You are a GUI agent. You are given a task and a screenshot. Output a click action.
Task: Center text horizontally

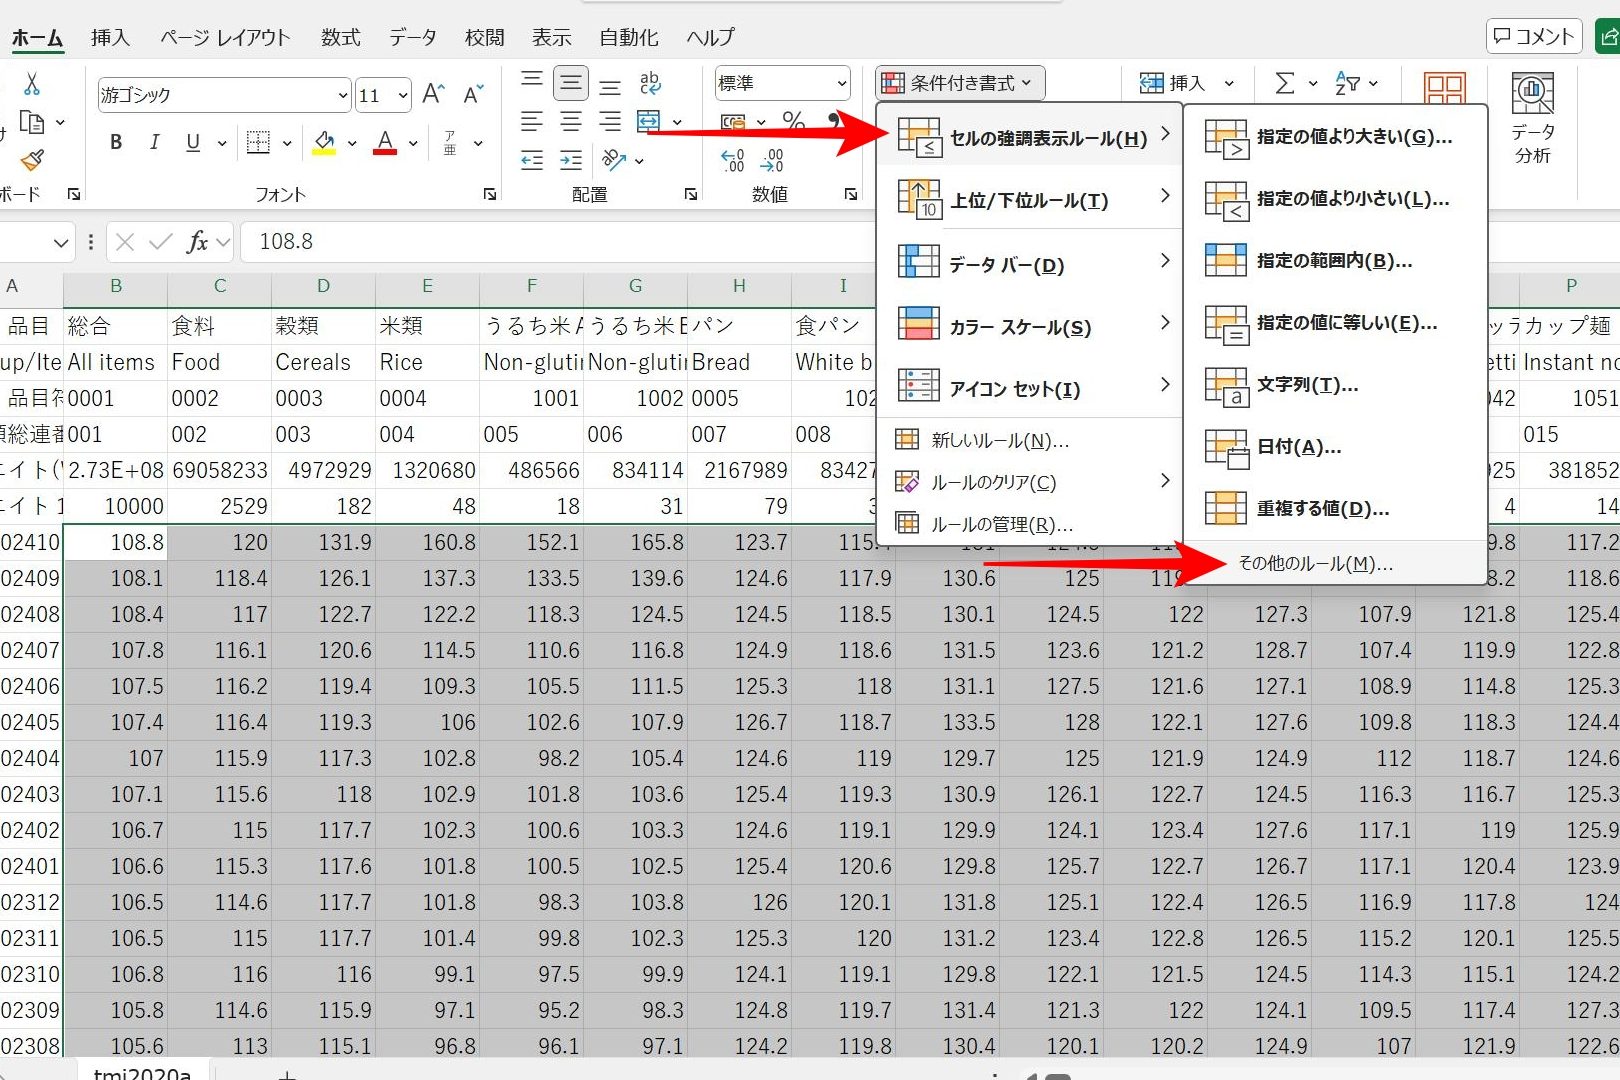571,121
